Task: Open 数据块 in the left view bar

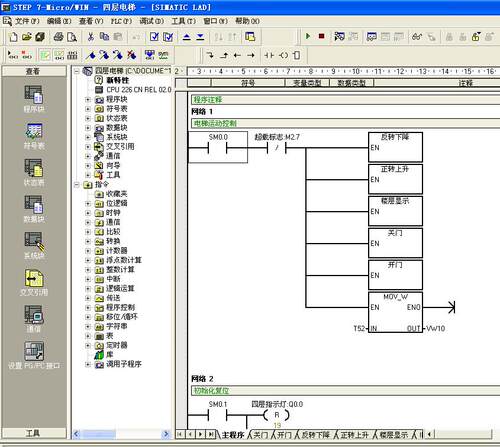Action: coord(34,209)
